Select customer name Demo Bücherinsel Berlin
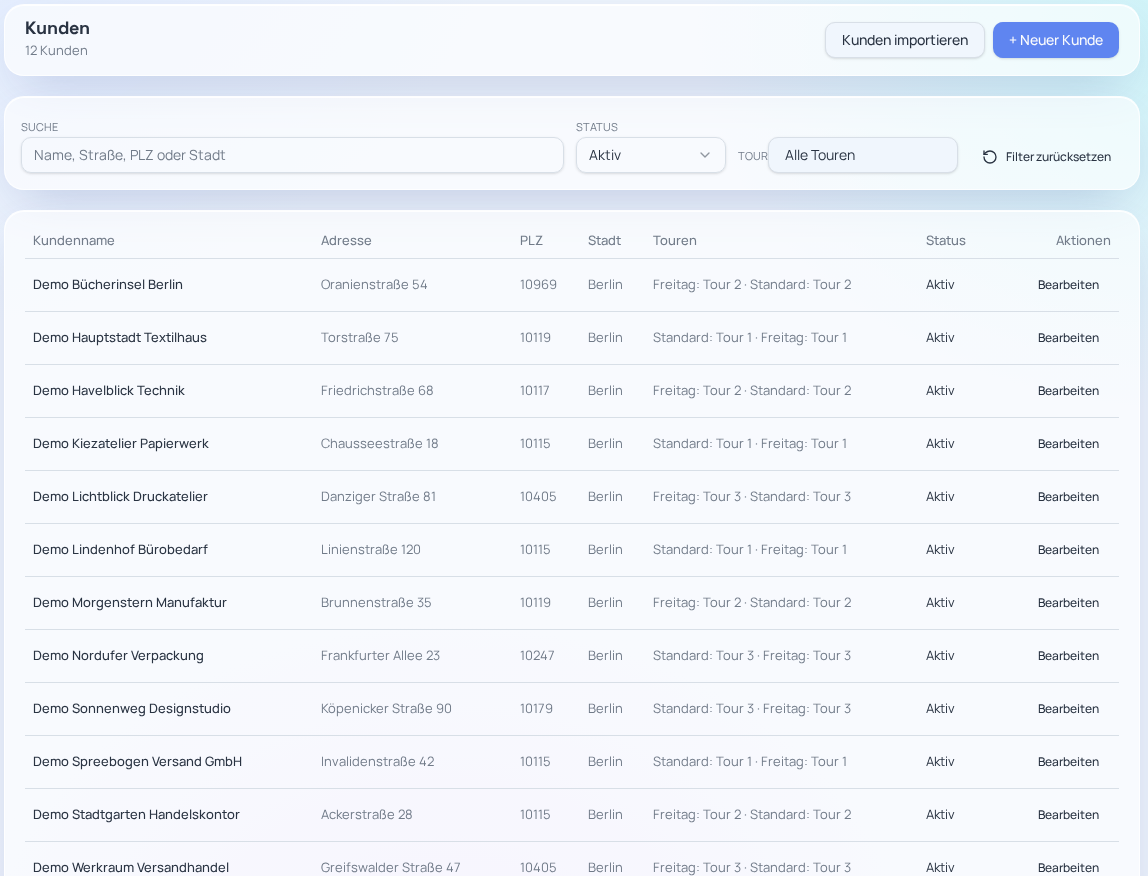 [x=108, y=284]
